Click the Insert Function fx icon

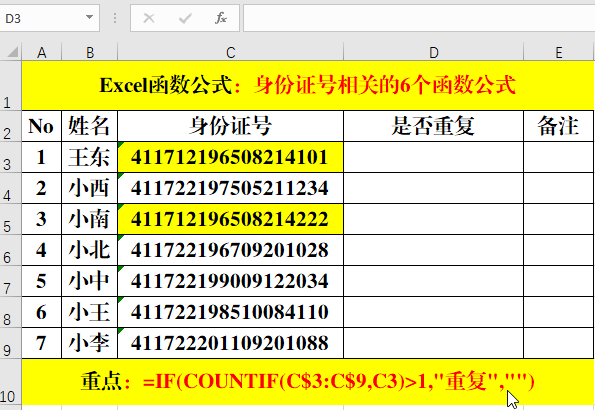point(220,18)
